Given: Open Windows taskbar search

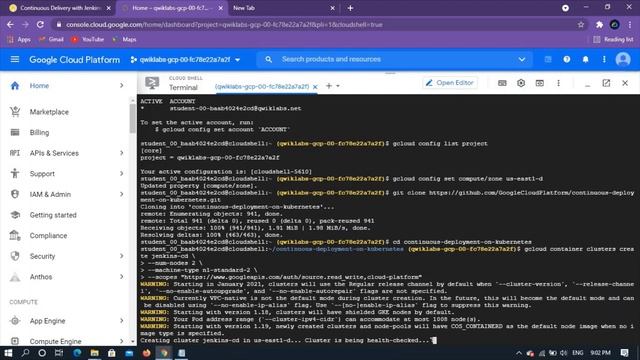Looking at the screenshot, I should [x=25, y=353].
